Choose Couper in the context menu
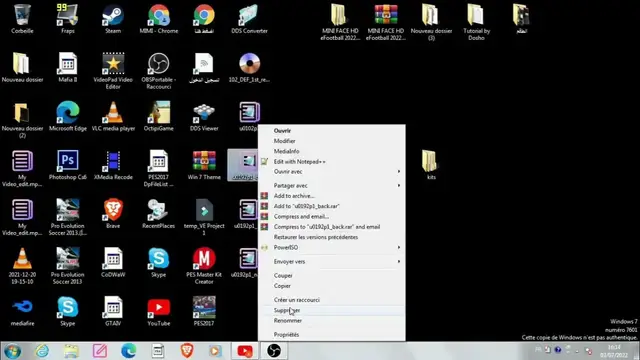This screenshot has height=360, width=640. [x=283, y=276]
